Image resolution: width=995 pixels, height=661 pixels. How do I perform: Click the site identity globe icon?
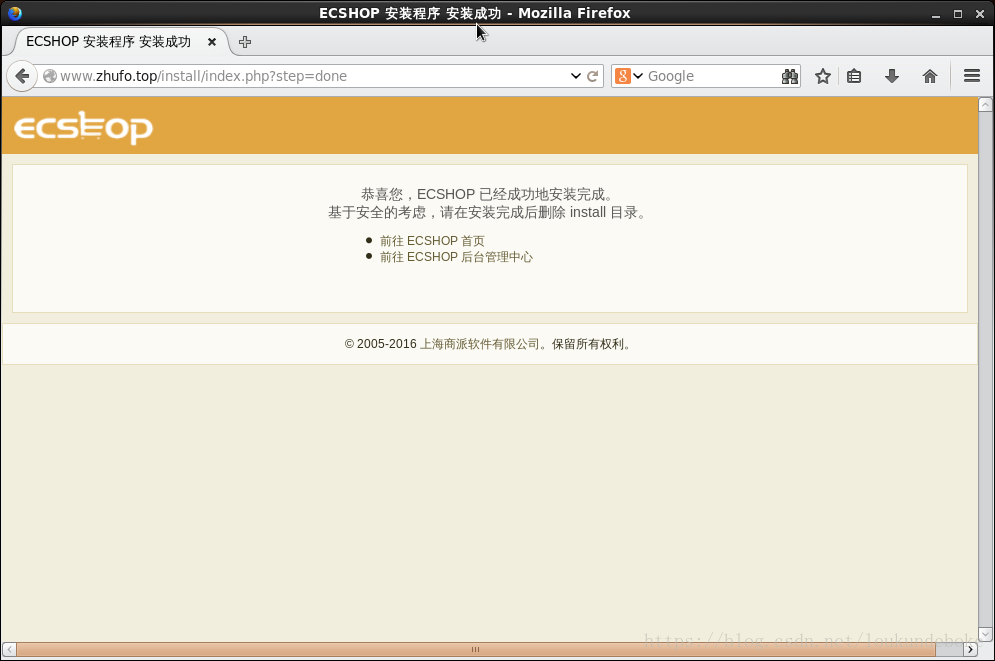point(49,76)
